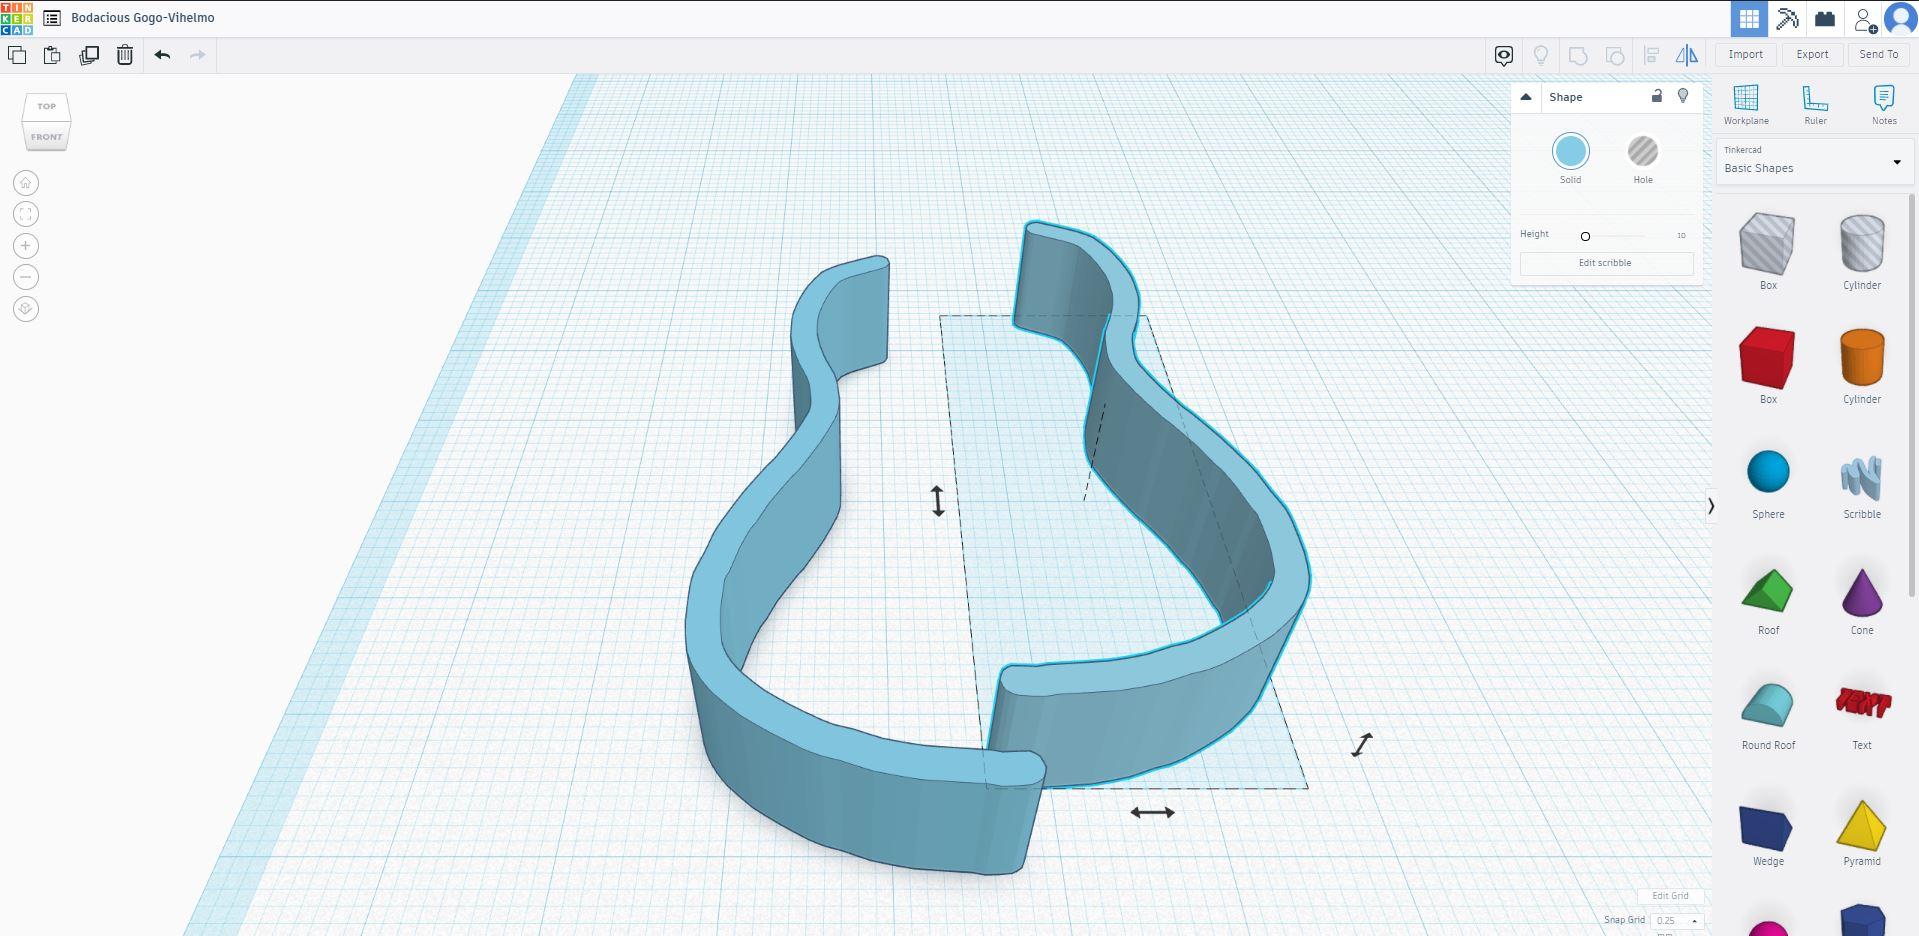Redo the last action
The width and height of the screenshot is (1919, 936).
[x=198, y=55]
